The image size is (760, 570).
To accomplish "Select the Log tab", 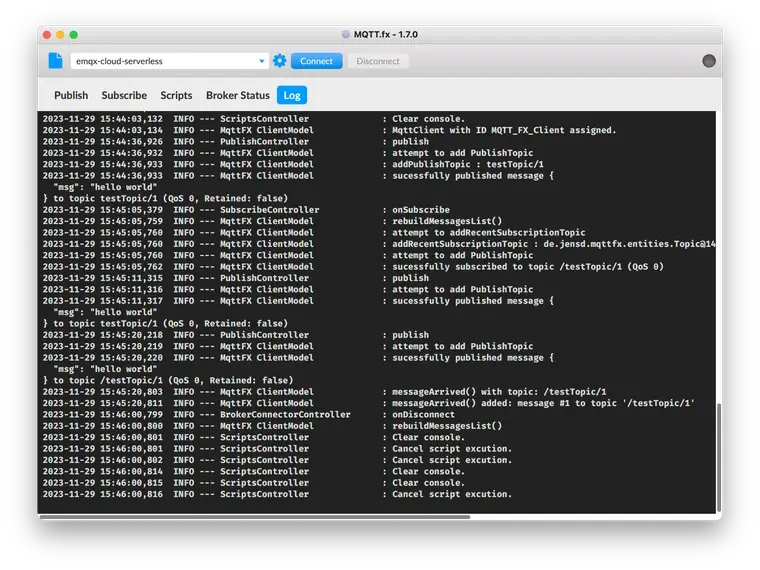I will click(x=292, y=95).
